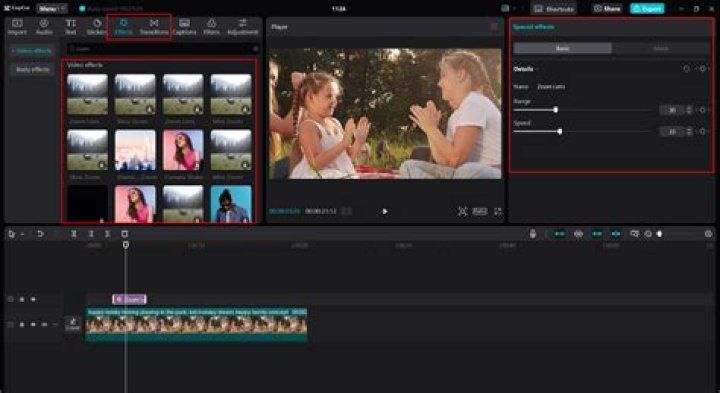Viewport: 720px width, 393px height.
Task: Play the preview in the Player
Action: pos(385,211)
